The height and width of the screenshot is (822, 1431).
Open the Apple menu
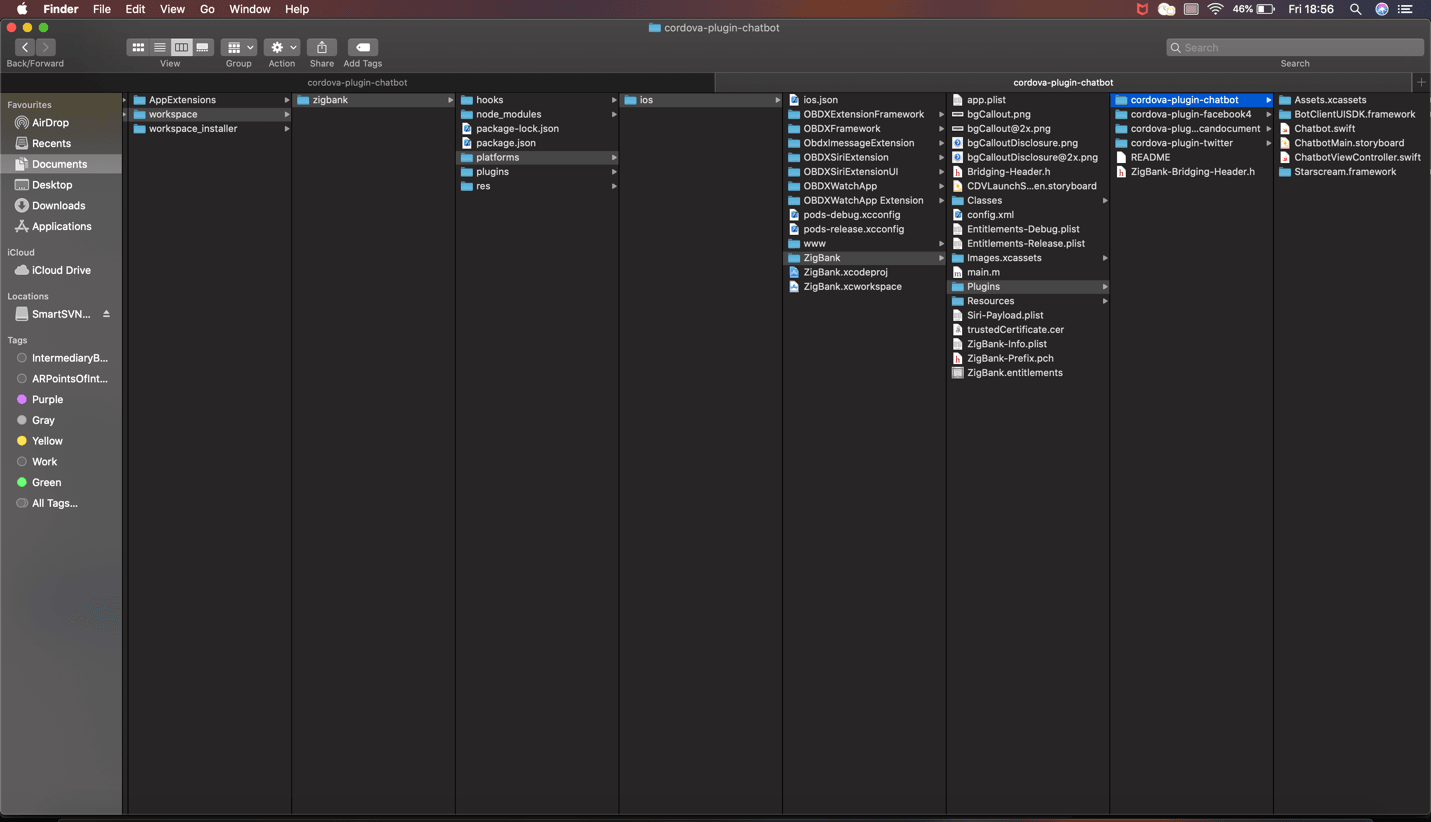tap(22, 9)
